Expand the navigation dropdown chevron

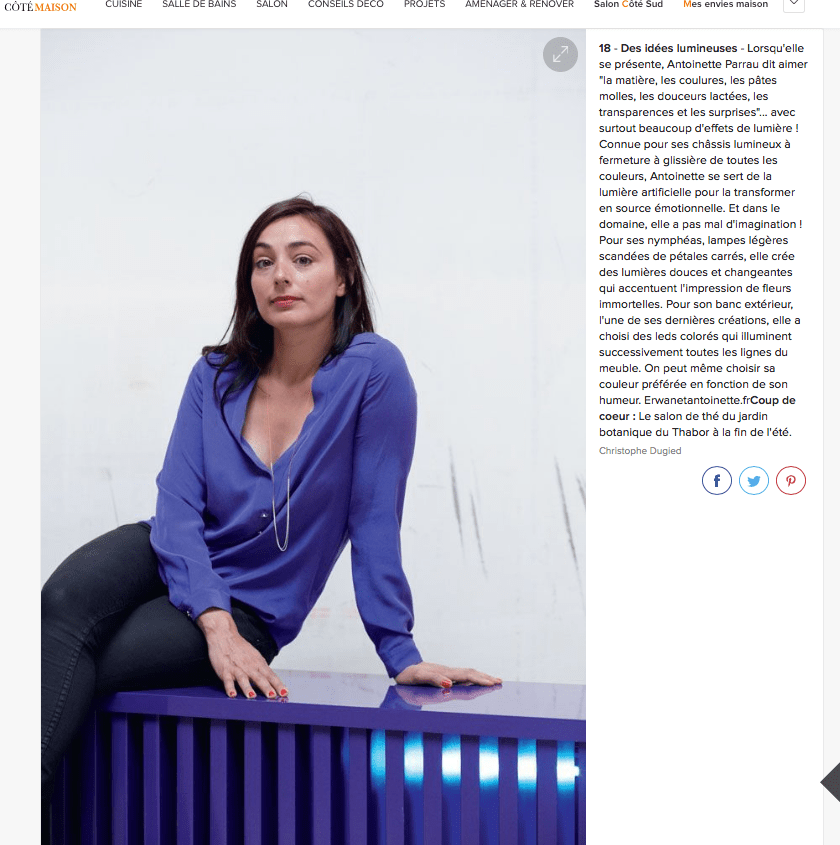pyautogui.click(x=794, y=4)
